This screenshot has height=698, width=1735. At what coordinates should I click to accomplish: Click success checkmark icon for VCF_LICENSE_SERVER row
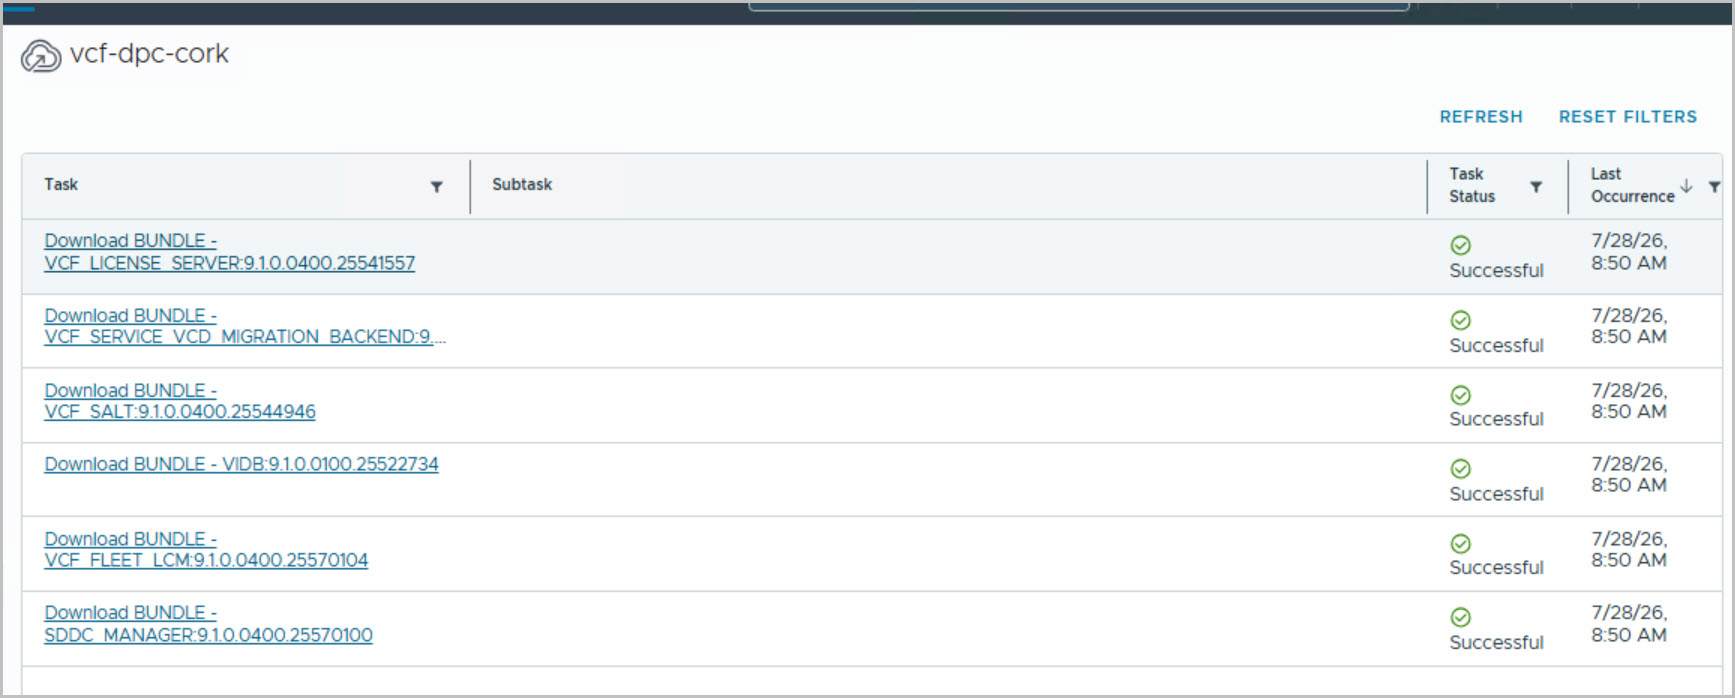pos(1461,245)
